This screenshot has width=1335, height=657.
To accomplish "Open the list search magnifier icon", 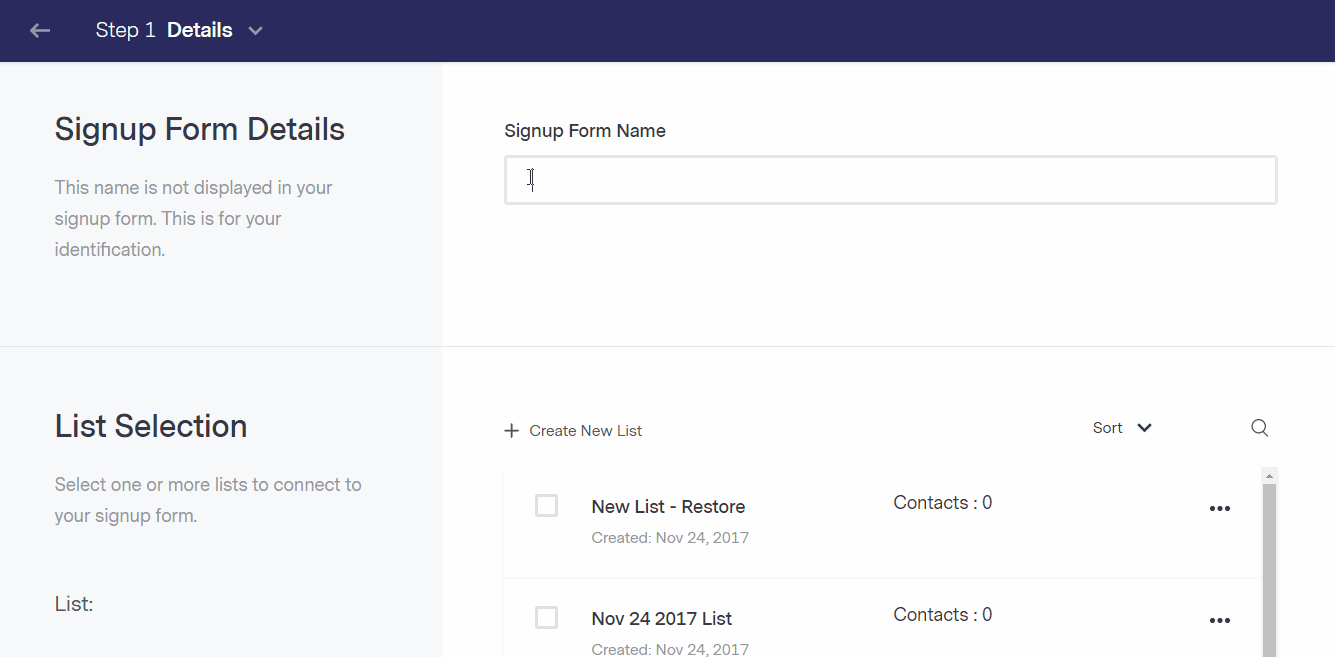I will pos(1260,428).
